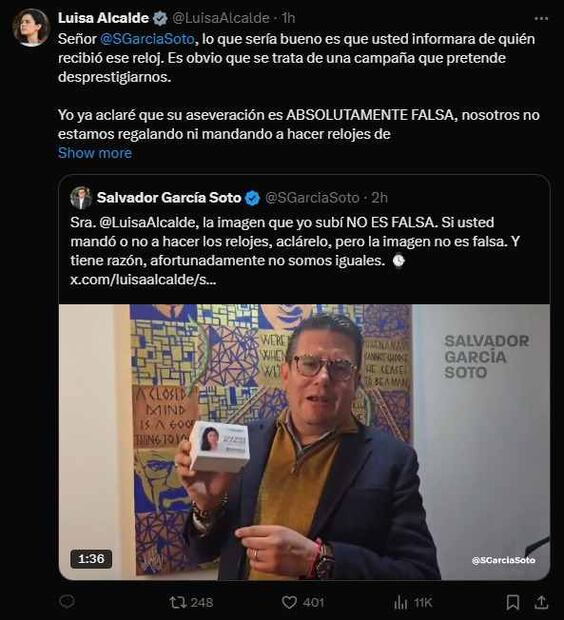Screen dimensions: 564x620
Task: Share the tweet via upload icon
Action: (541, 602)
